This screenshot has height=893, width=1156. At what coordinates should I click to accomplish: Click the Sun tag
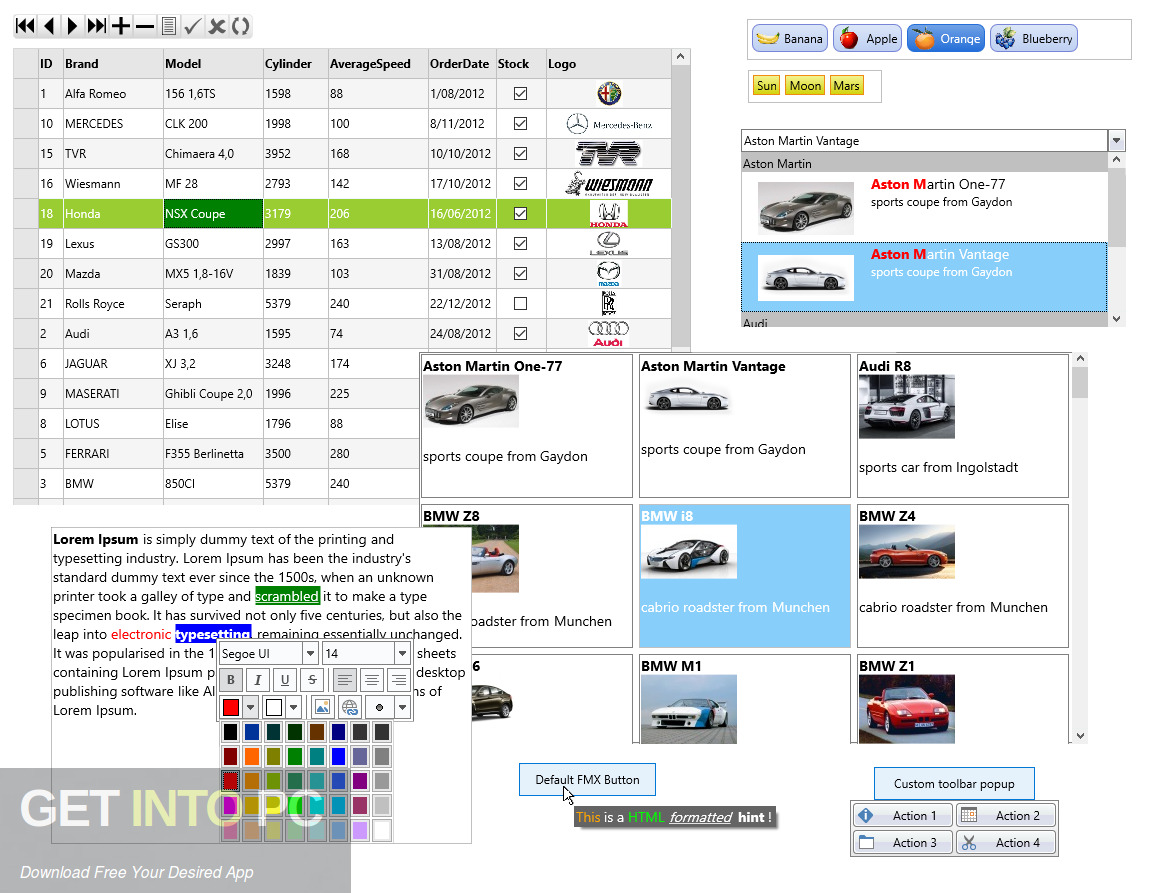766,86
